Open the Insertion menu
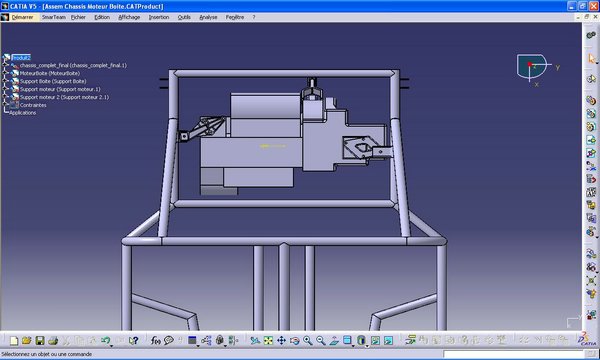This screenshot has width=600, height=360. [x=159, y=17]
